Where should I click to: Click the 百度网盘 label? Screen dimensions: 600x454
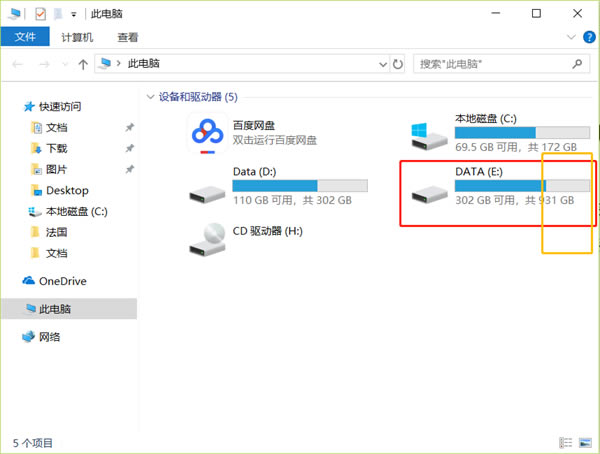point(254,125)
